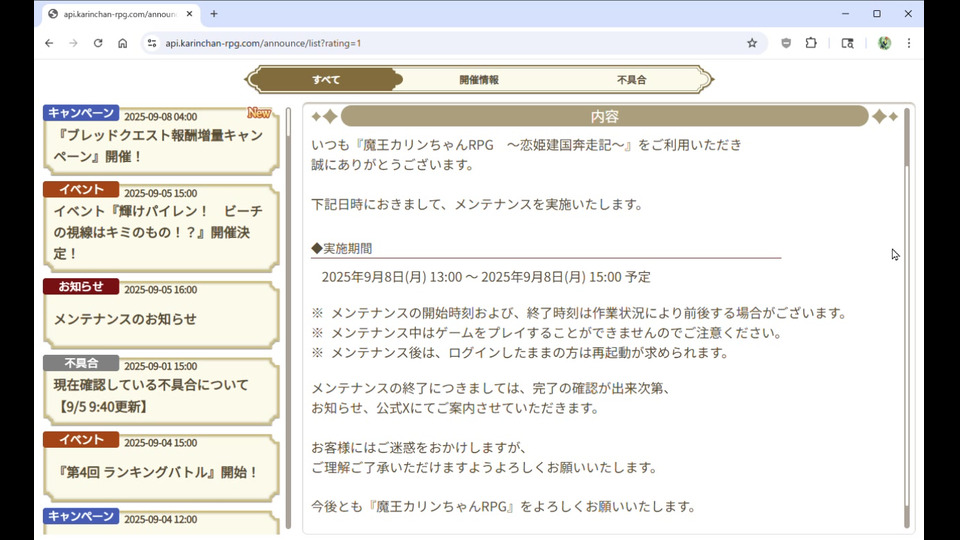
Task: Minimize the browser window
Action: click(846, 13)
